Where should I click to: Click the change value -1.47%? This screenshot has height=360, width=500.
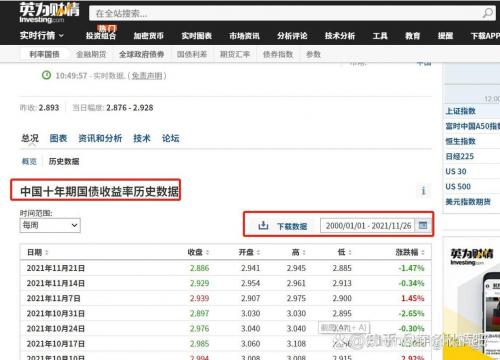412,268
